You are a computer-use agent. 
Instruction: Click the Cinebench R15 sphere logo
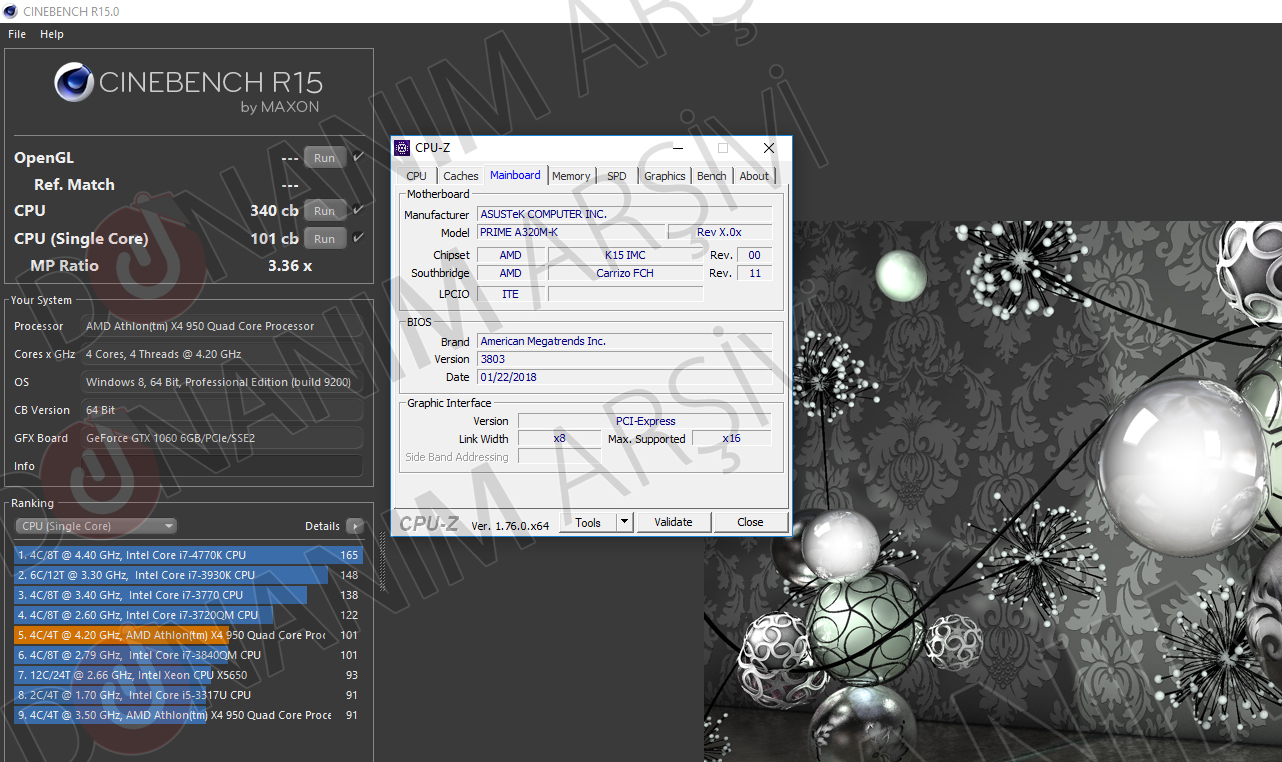pos(74,82)
